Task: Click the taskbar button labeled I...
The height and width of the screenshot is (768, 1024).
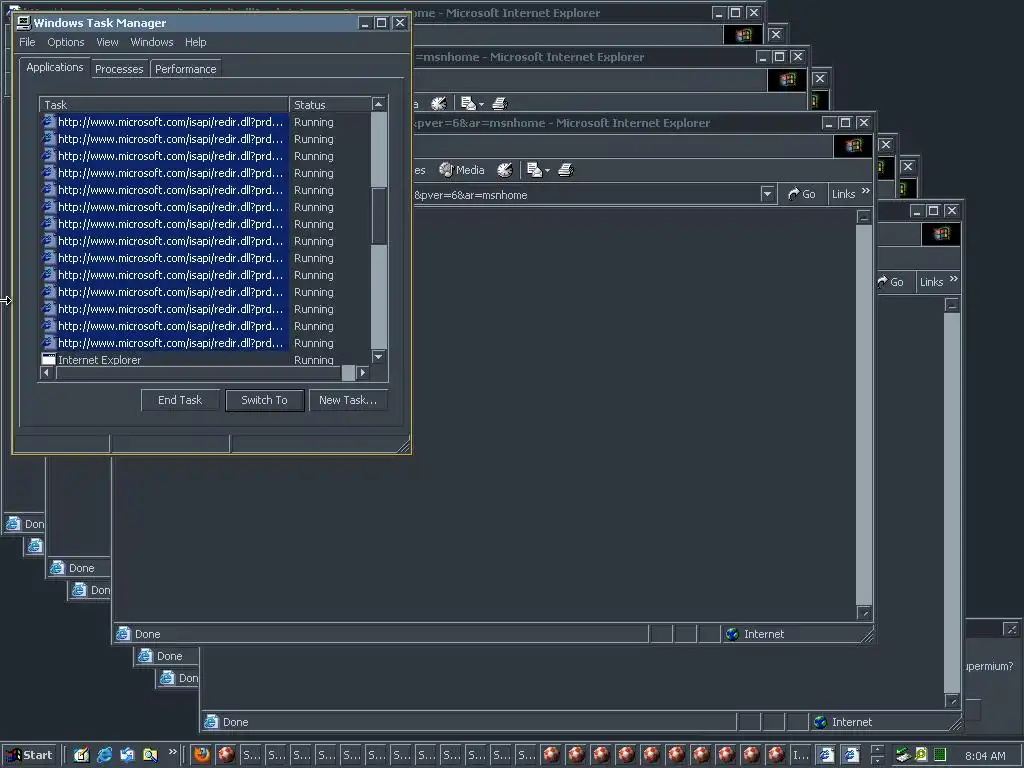Action: [x=801, y=755]
